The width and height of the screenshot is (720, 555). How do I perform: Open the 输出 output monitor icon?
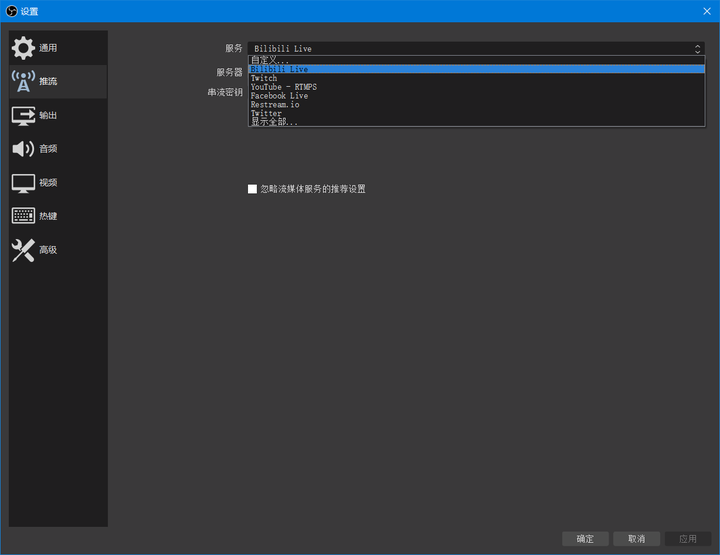(23, 115)
